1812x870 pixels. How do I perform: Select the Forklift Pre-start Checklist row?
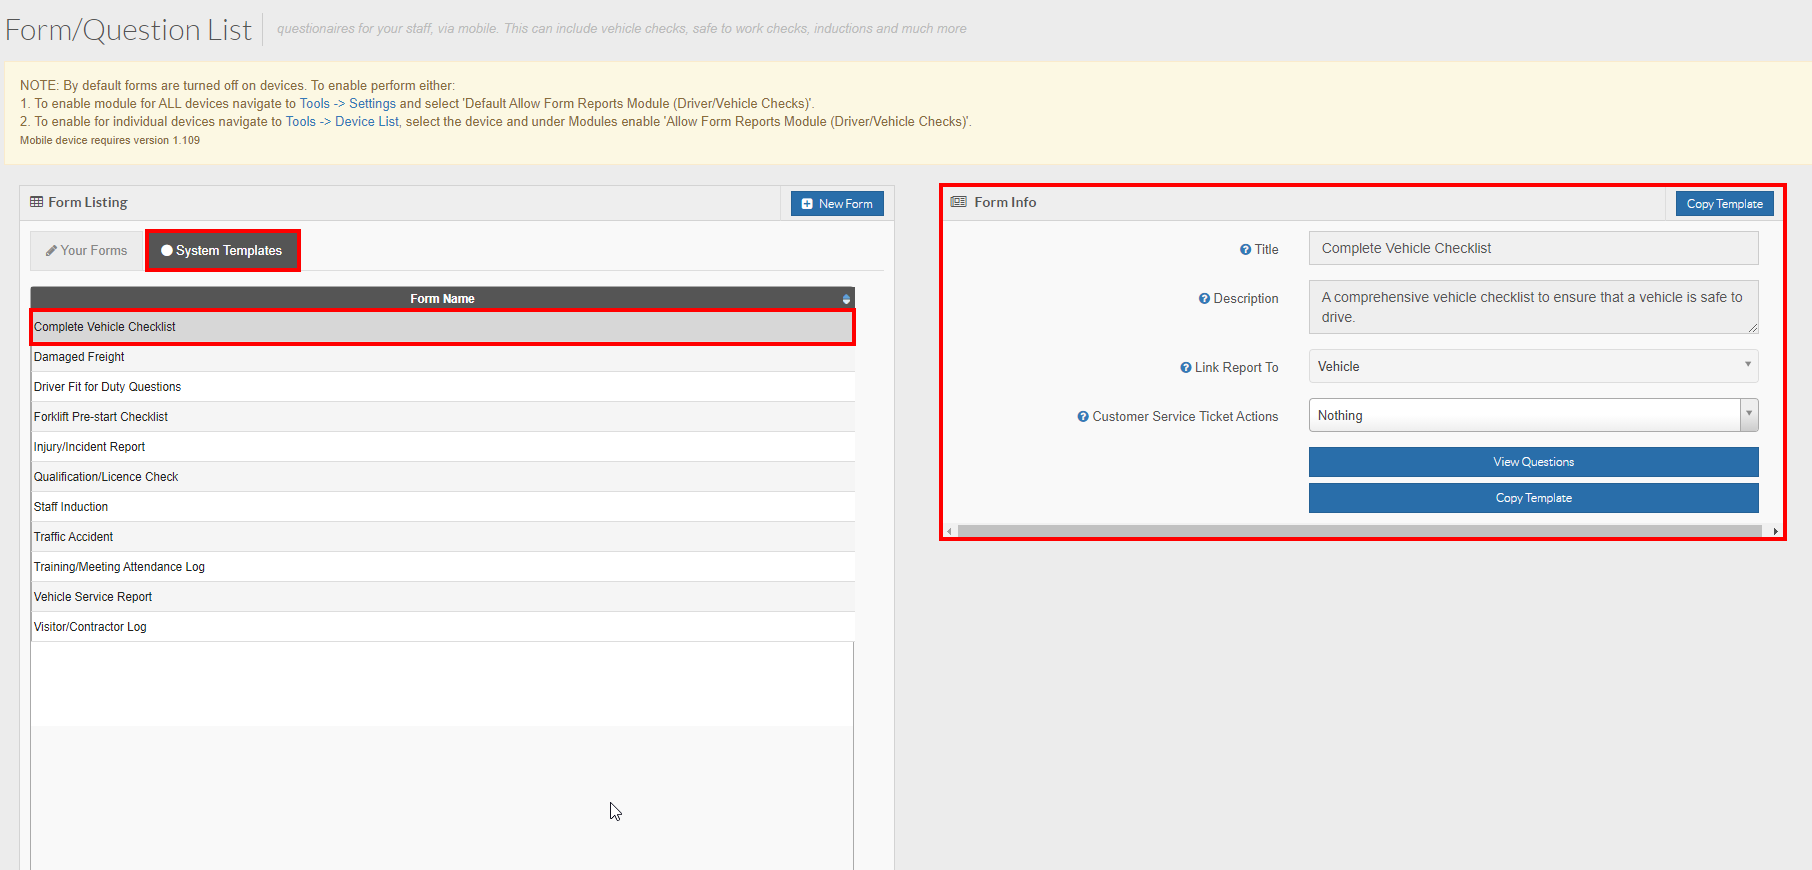(442, 417)
